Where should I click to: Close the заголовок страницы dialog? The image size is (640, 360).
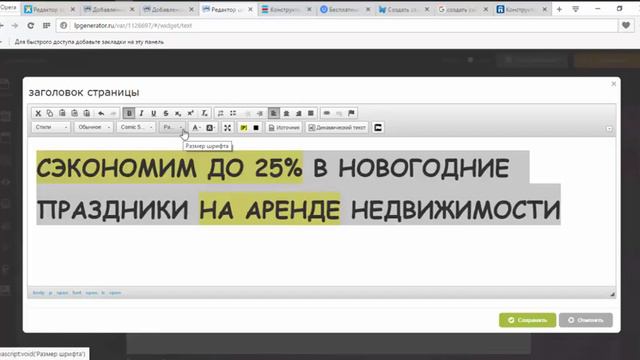[613, 84]
